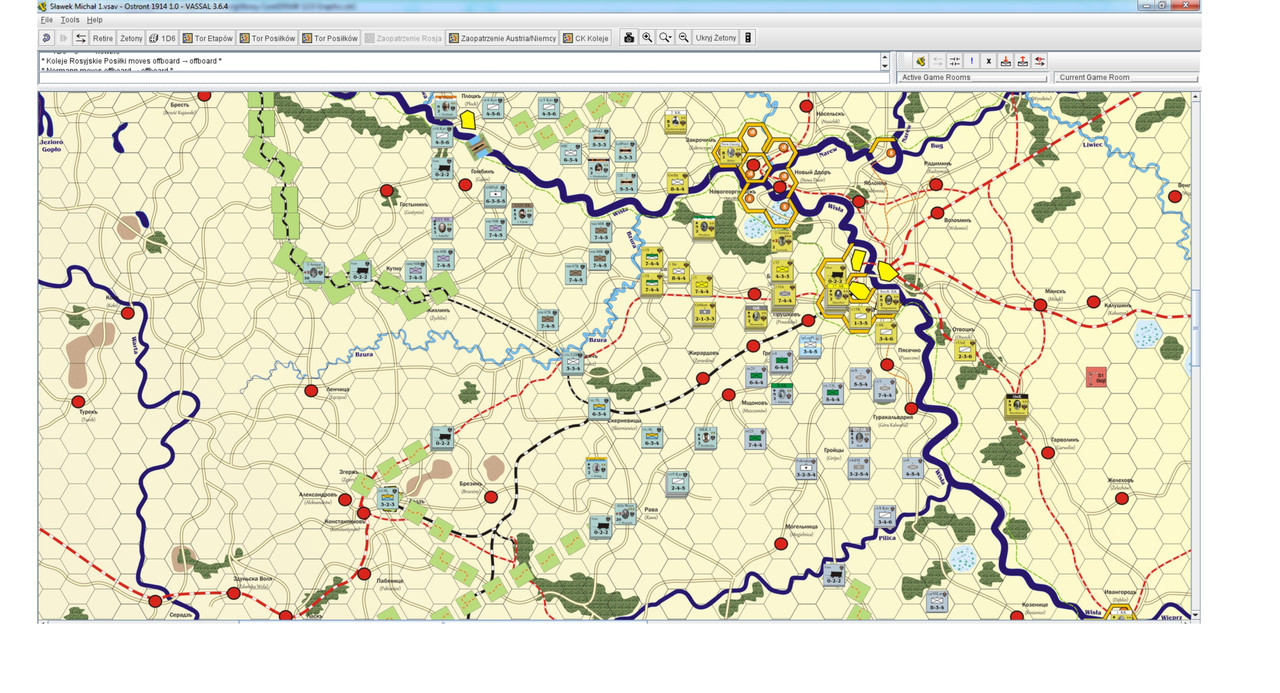
Task: Open the CK Koleje chart
Action: click(x=585, y=38)
